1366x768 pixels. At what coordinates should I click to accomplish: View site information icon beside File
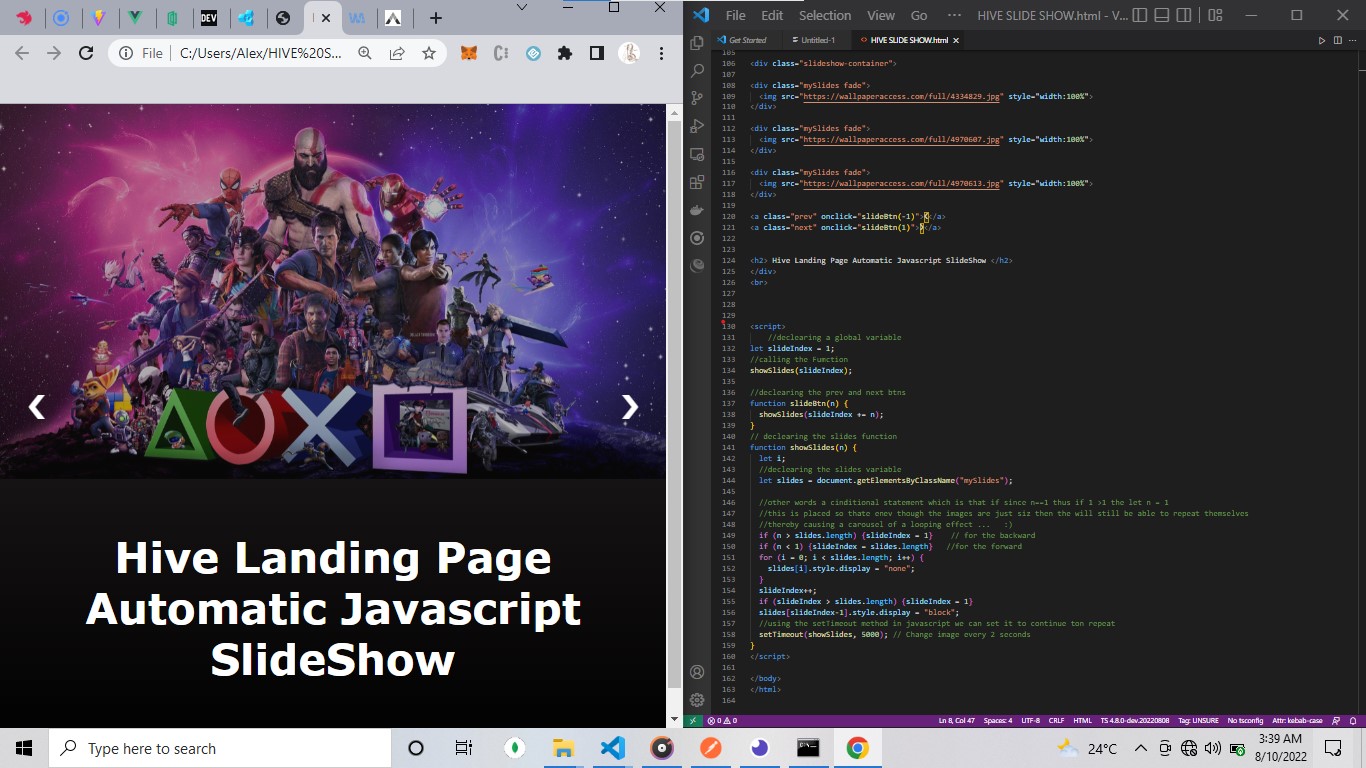[126, 53]
